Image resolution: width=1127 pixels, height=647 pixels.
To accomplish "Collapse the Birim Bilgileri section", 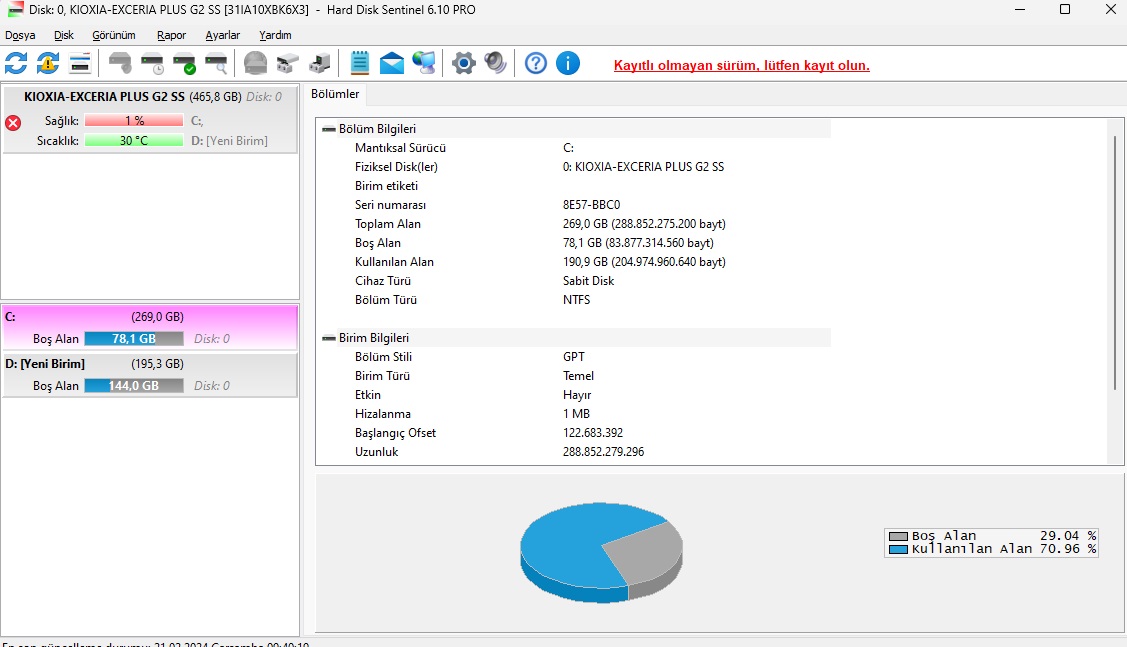I will [329, 338].
